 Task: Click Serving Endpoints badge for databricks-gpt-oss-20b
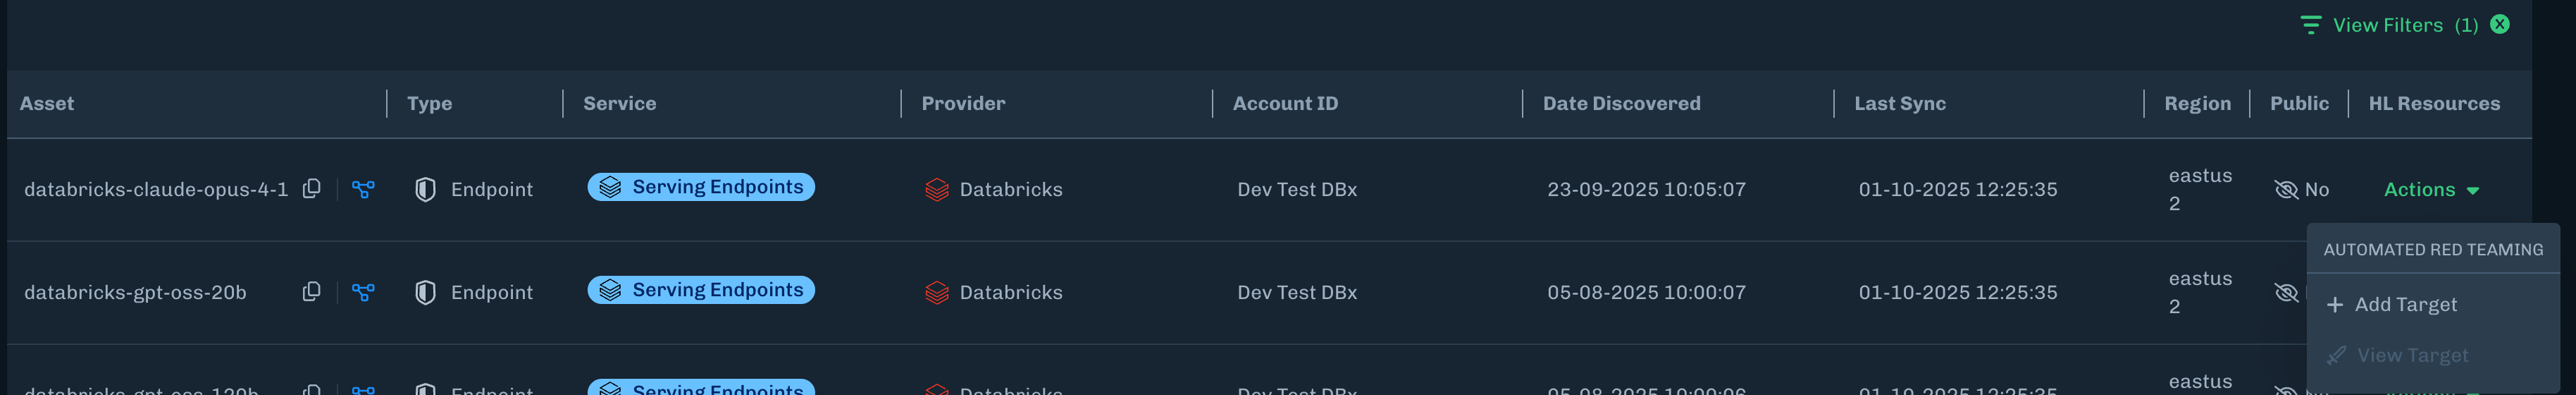pyautogui.click(x=701, y=290)
